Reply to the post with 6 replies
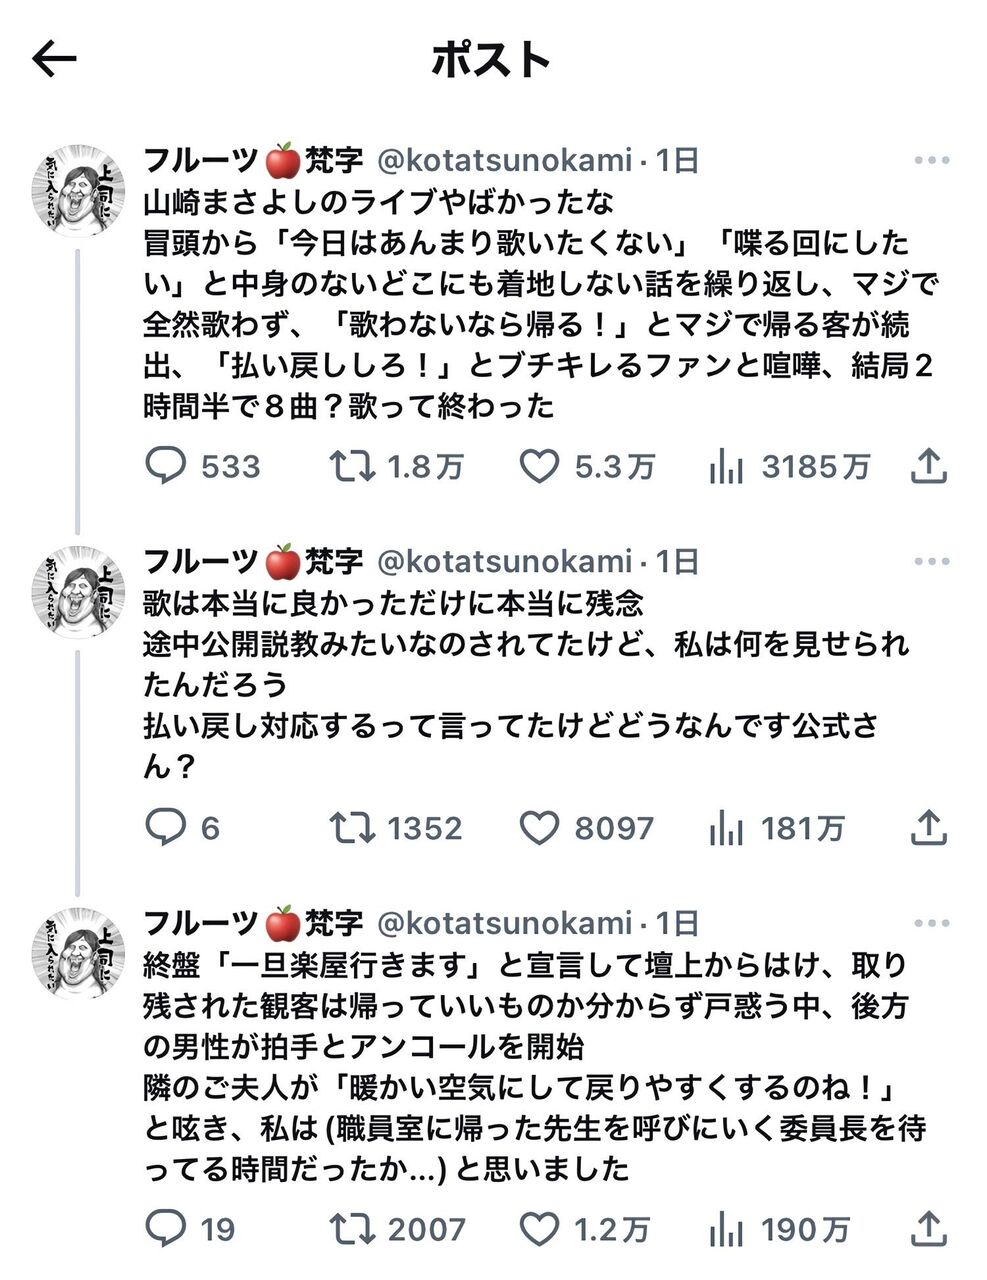Screen dimensions: 987x1280 click(x=166, y=828)
